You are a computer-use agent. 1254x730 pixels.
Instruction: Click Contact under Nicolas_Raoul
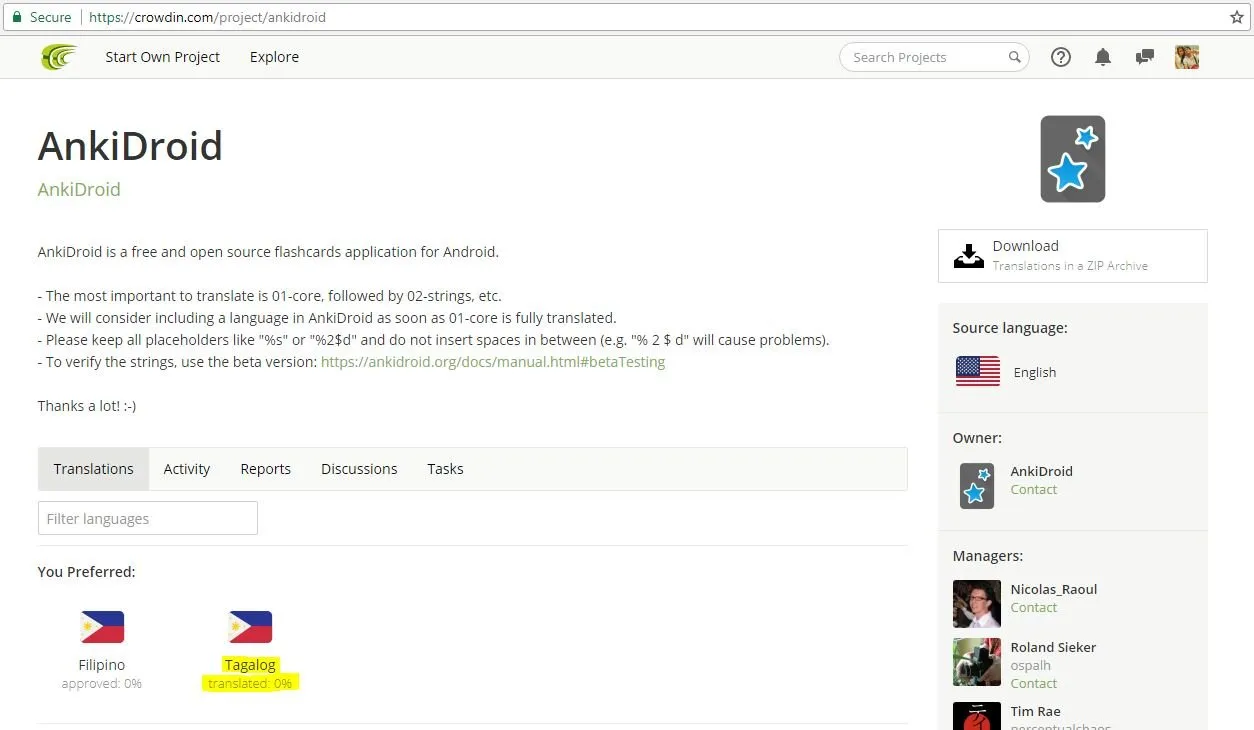[1034, 608]
